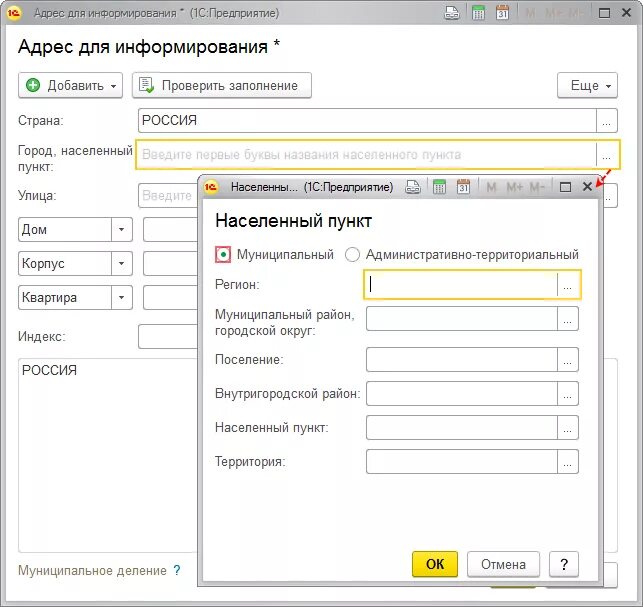Open calculator in Населенный пункт dialog title bar
The height and width of the screenshot is (607, 643).
439,187
